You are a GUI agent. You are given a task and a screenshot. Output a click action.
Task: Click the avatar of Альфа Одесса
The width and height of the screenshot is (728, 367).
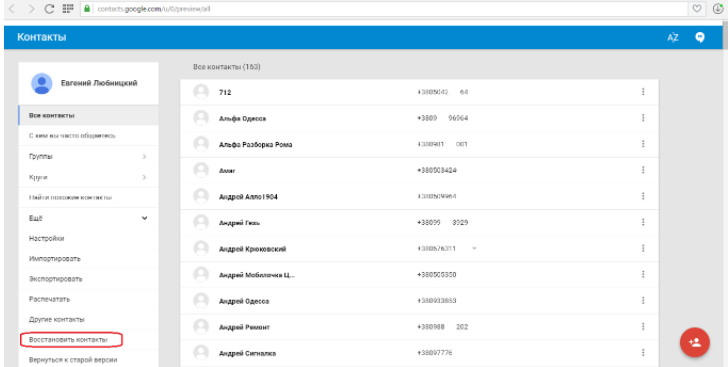click(x=201, y=118)
